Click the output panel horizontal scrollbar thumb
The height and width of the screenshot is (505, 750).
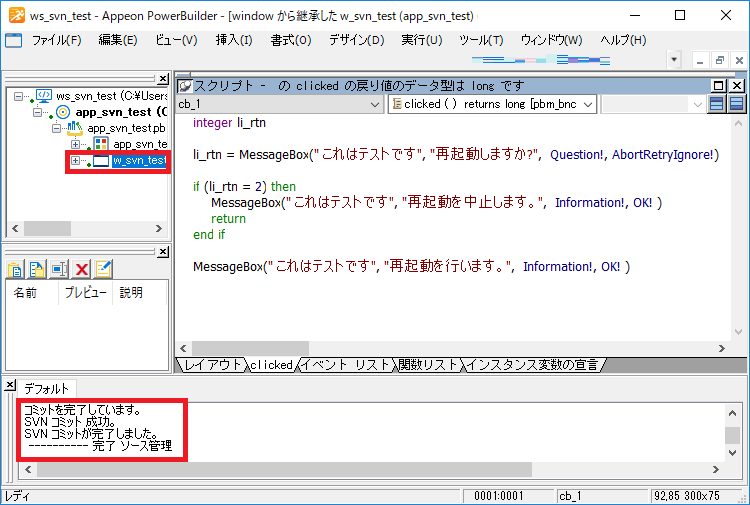[x=284, y=470]
